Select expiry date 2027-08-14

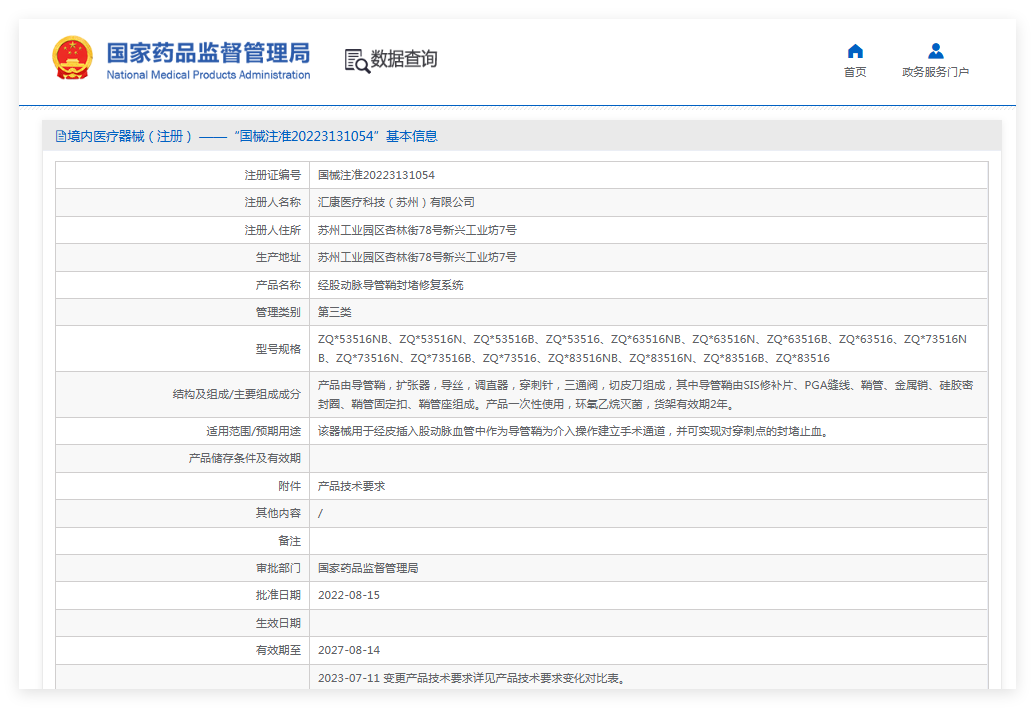(349, 650)
